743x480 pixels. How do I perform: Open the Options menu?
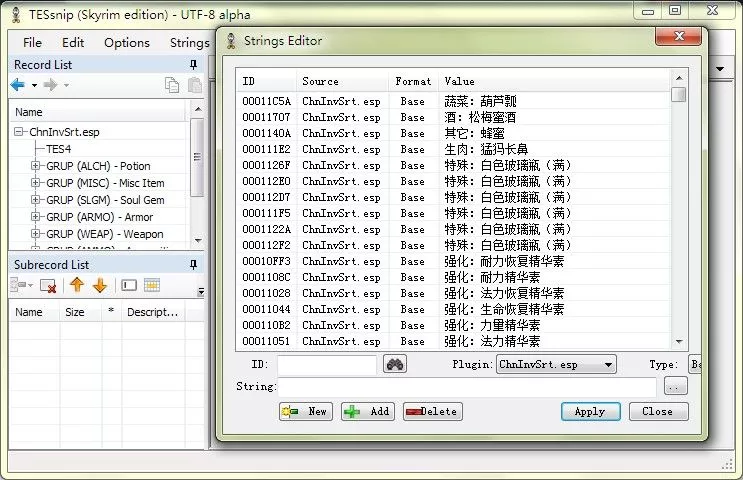[x=127, y=43]
